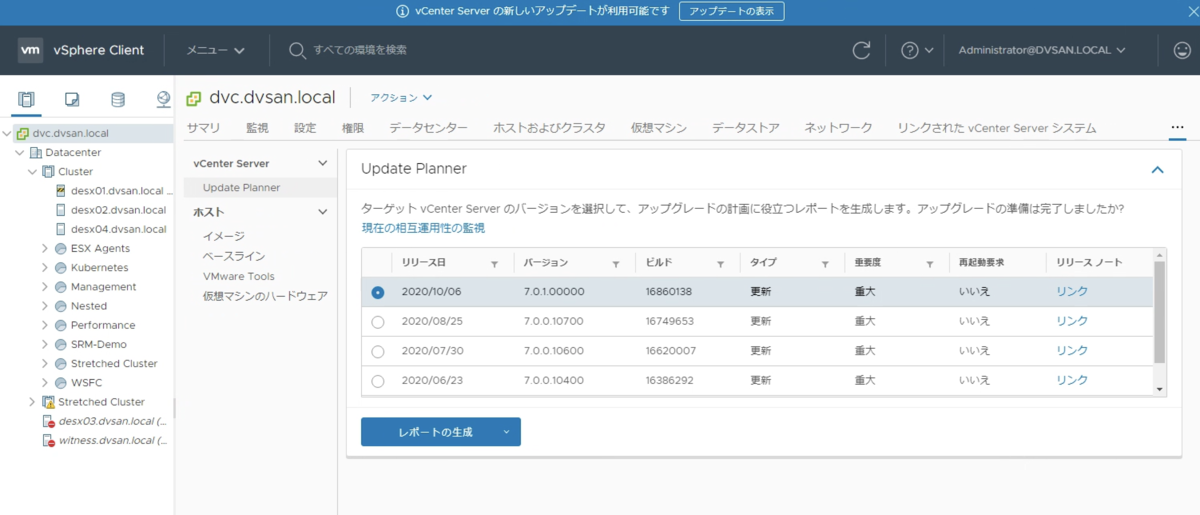The height and width of the screenshot is (515, 1200).
Task: Select the 2020/08/25 release radio button
Action: [x=377, y=322]
